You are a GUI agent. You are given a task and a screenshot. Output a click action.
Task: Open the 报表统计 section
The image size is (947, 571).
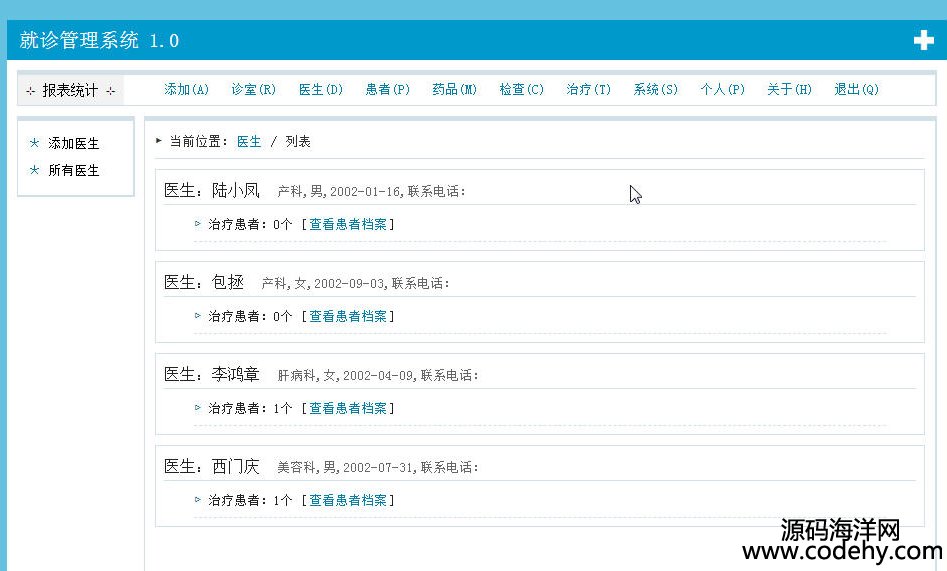(70, 91)
